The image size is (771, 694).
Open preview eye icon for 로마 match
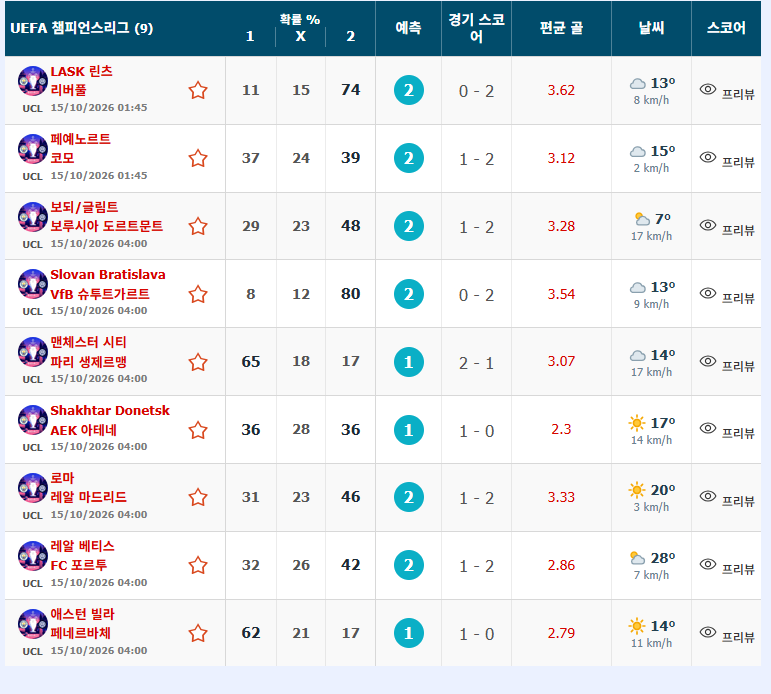pyautogui.click(x=708, y=496)
